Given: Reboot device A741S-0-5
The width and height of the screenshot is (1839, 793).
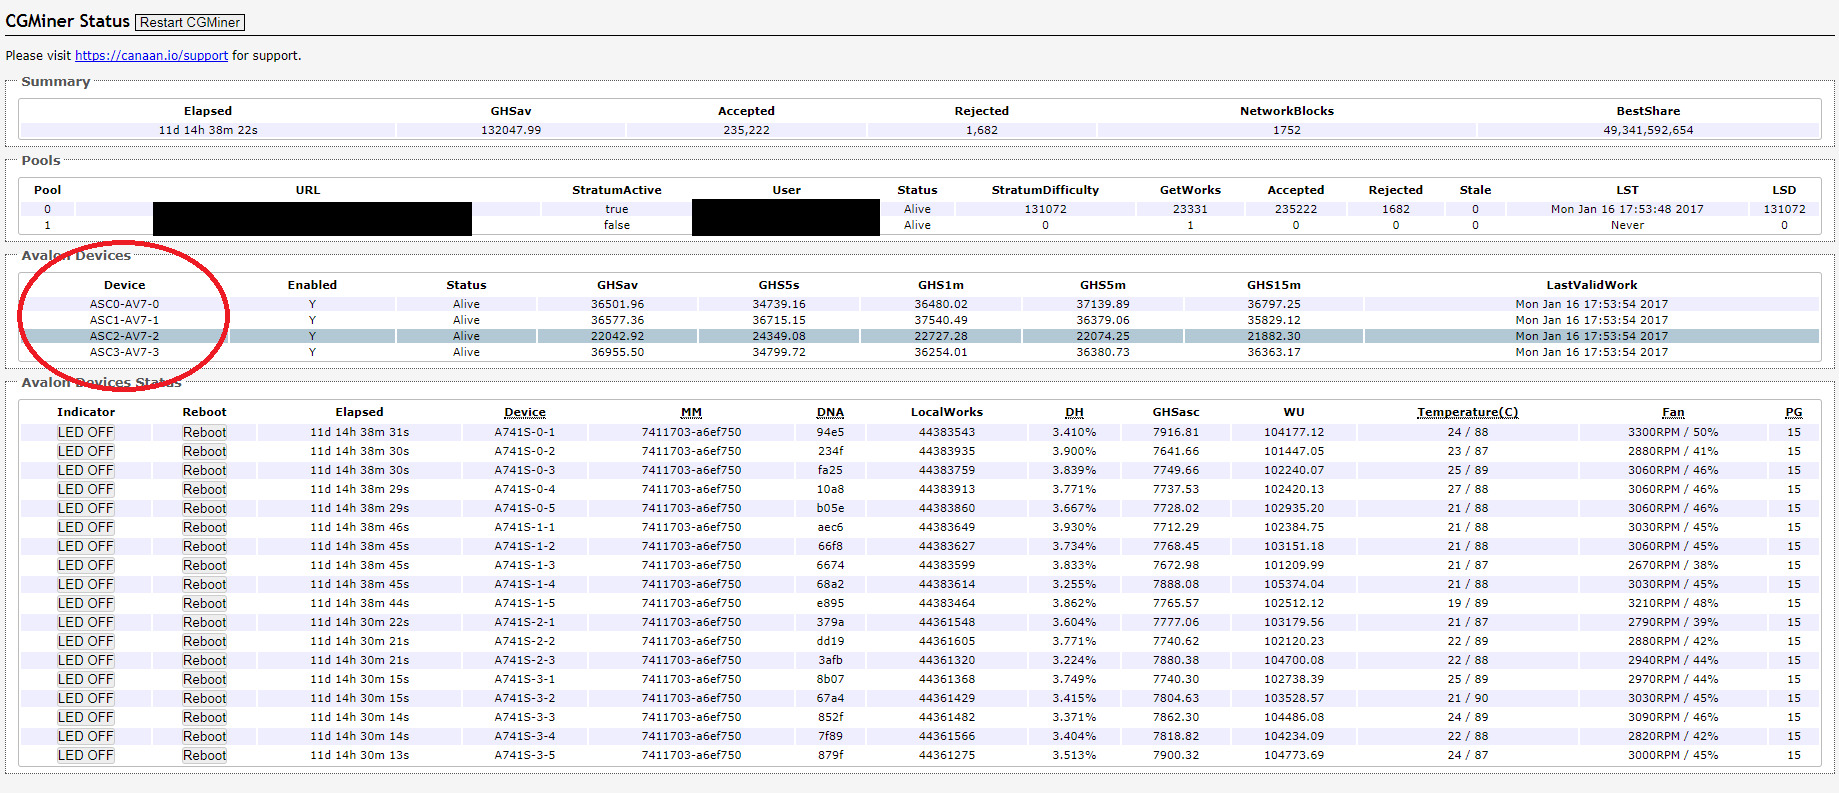Looking at the screenshot, I should 204,508.
